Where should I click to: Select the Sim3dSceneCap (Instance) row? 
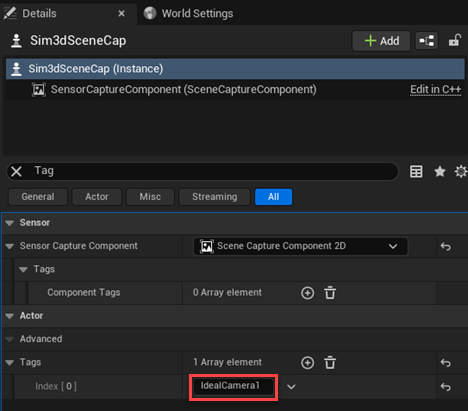235,69
